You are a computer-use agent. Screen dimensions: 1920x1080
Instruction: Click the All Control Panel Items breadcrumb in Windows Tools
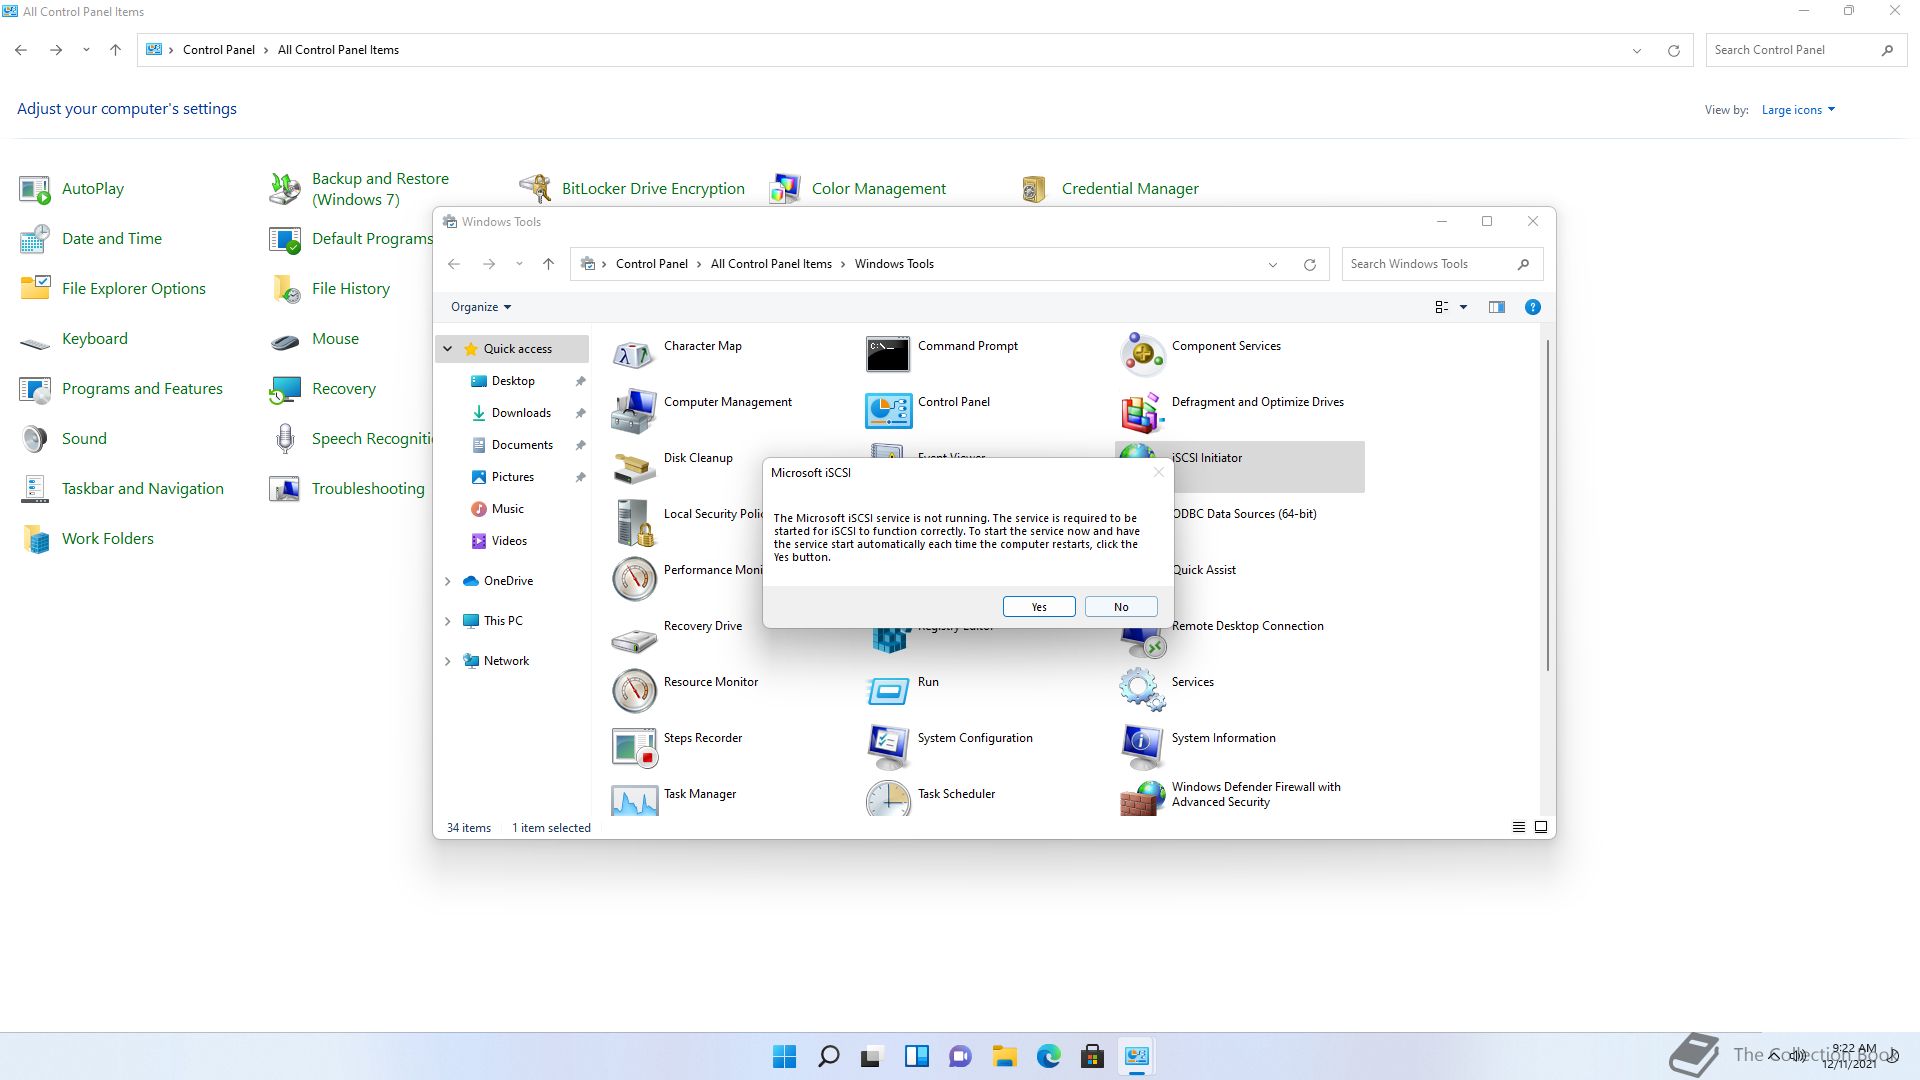point(771,264)
